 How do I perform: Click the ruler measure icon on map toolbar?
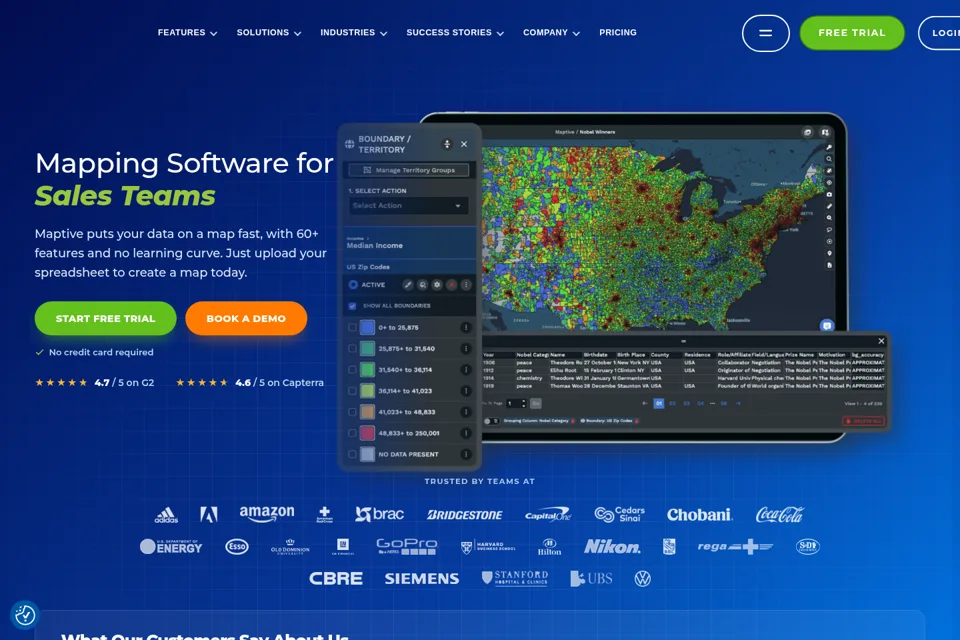pyautogui.click(x=829, y=206)
